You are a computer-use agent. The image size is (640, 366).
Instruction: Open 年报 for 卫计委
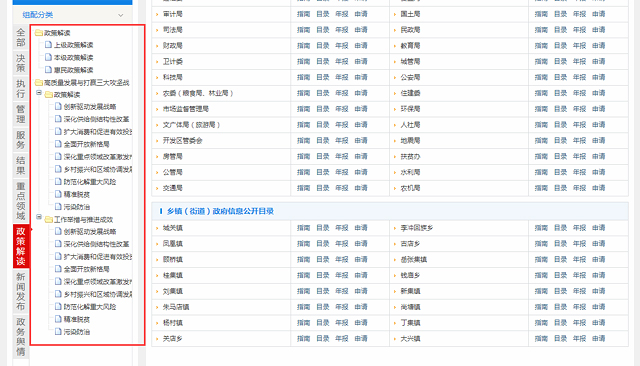[x=342, y=62]
